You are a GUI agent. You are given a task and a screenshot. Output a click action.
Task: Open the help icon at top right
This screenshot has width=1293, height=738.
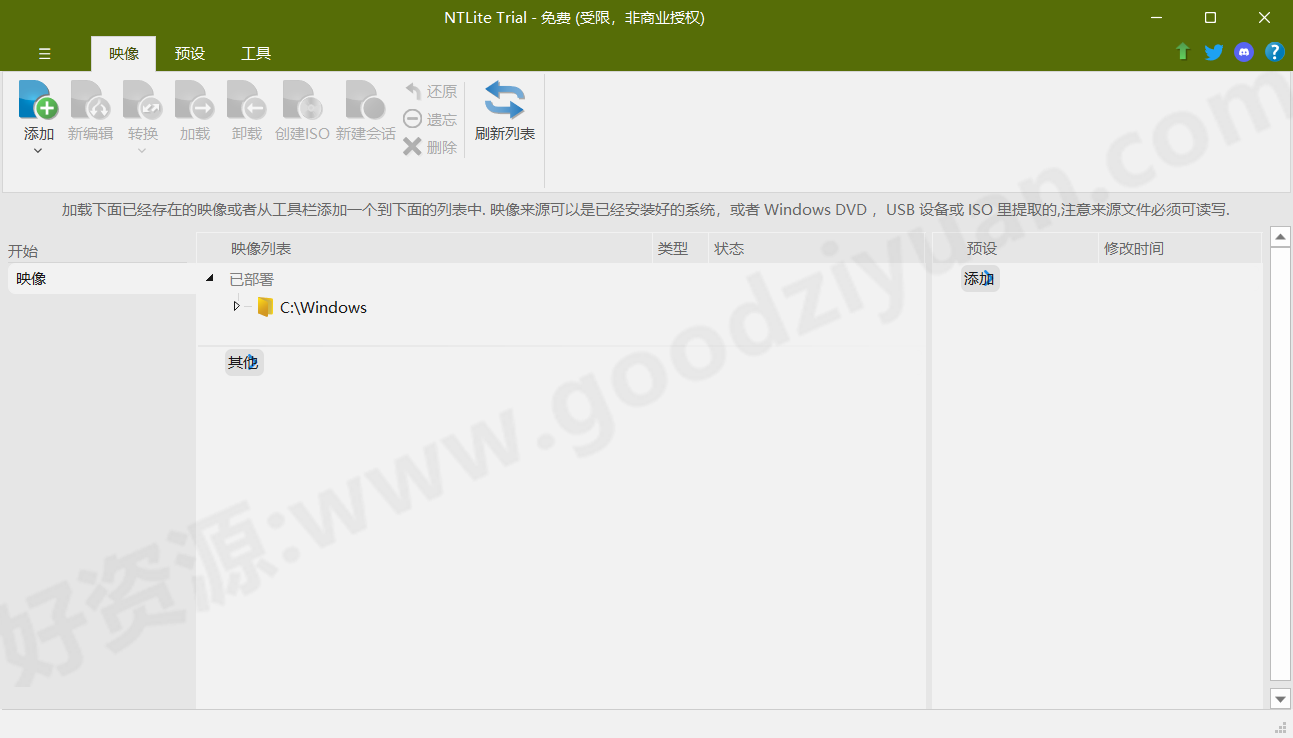click(1274, 51)
